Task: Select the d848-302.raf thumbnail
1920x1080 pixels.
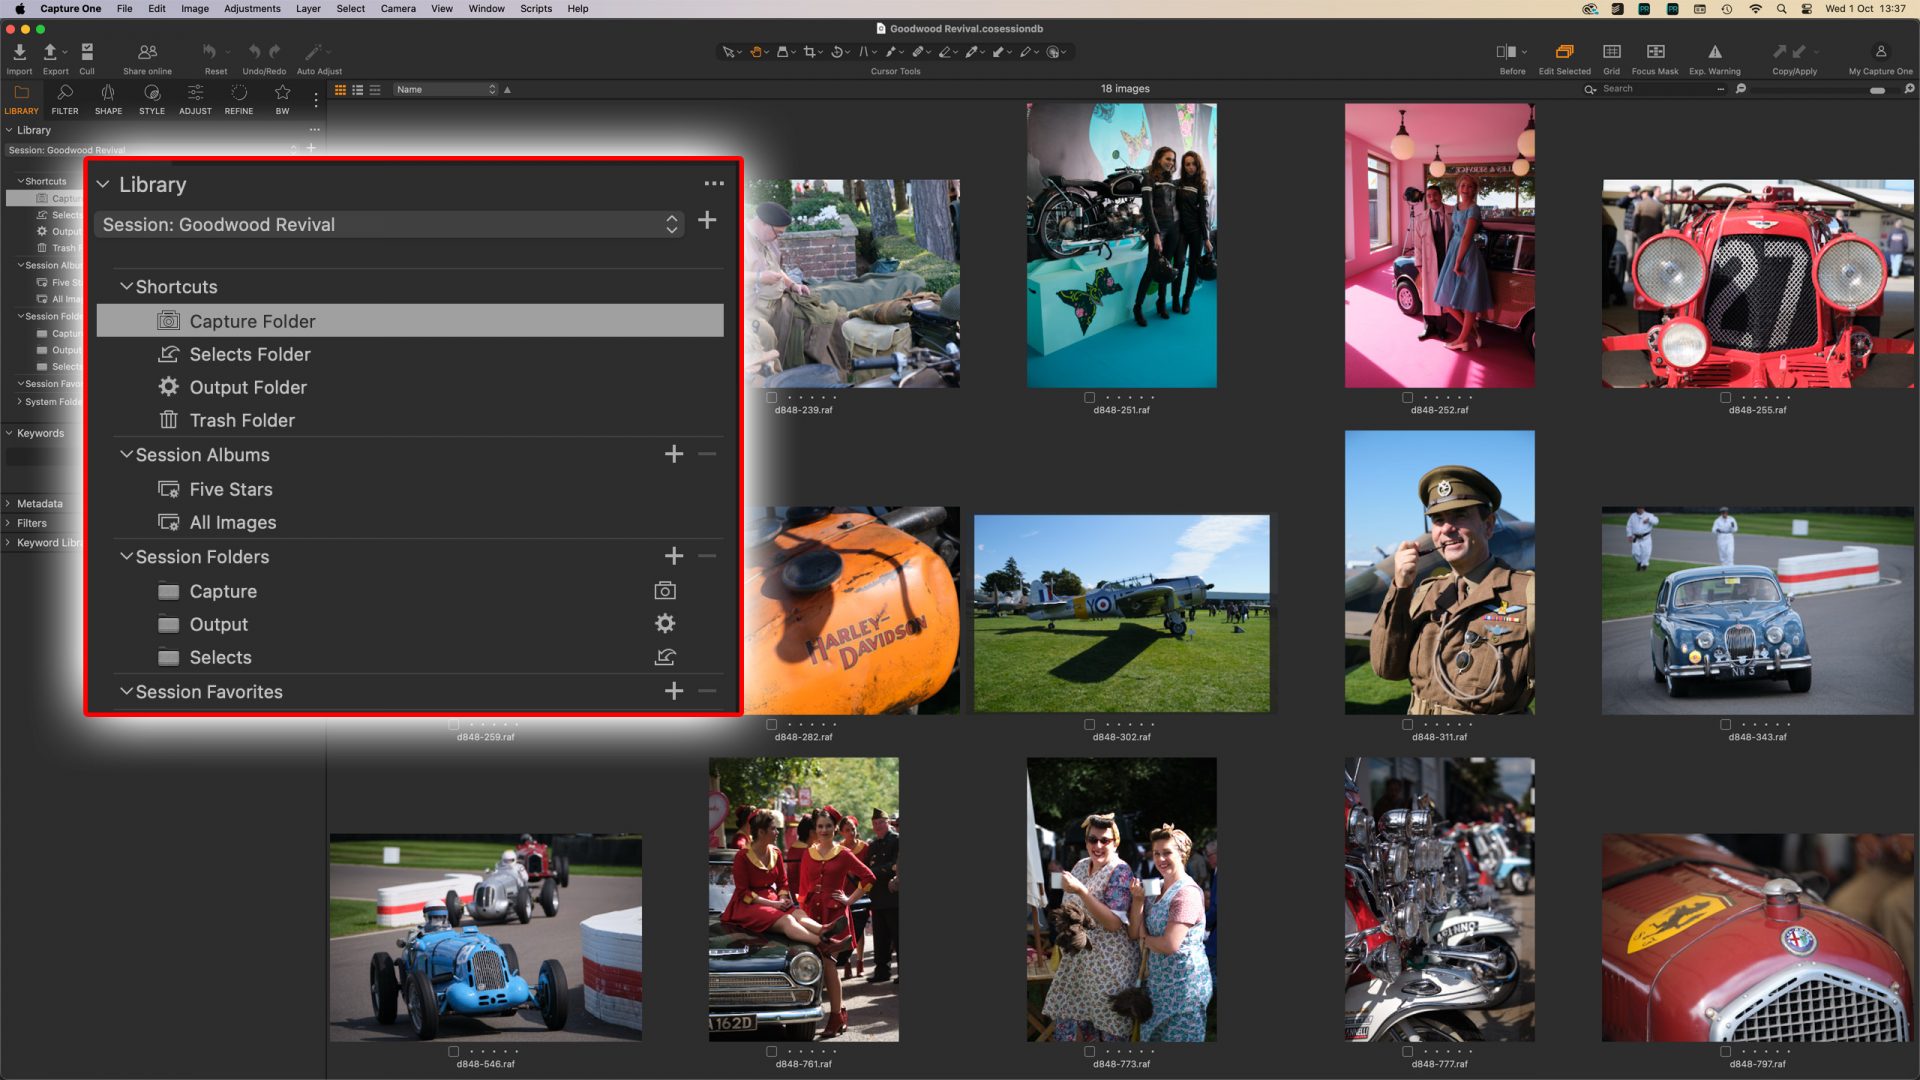Action: coord(1122,610)
